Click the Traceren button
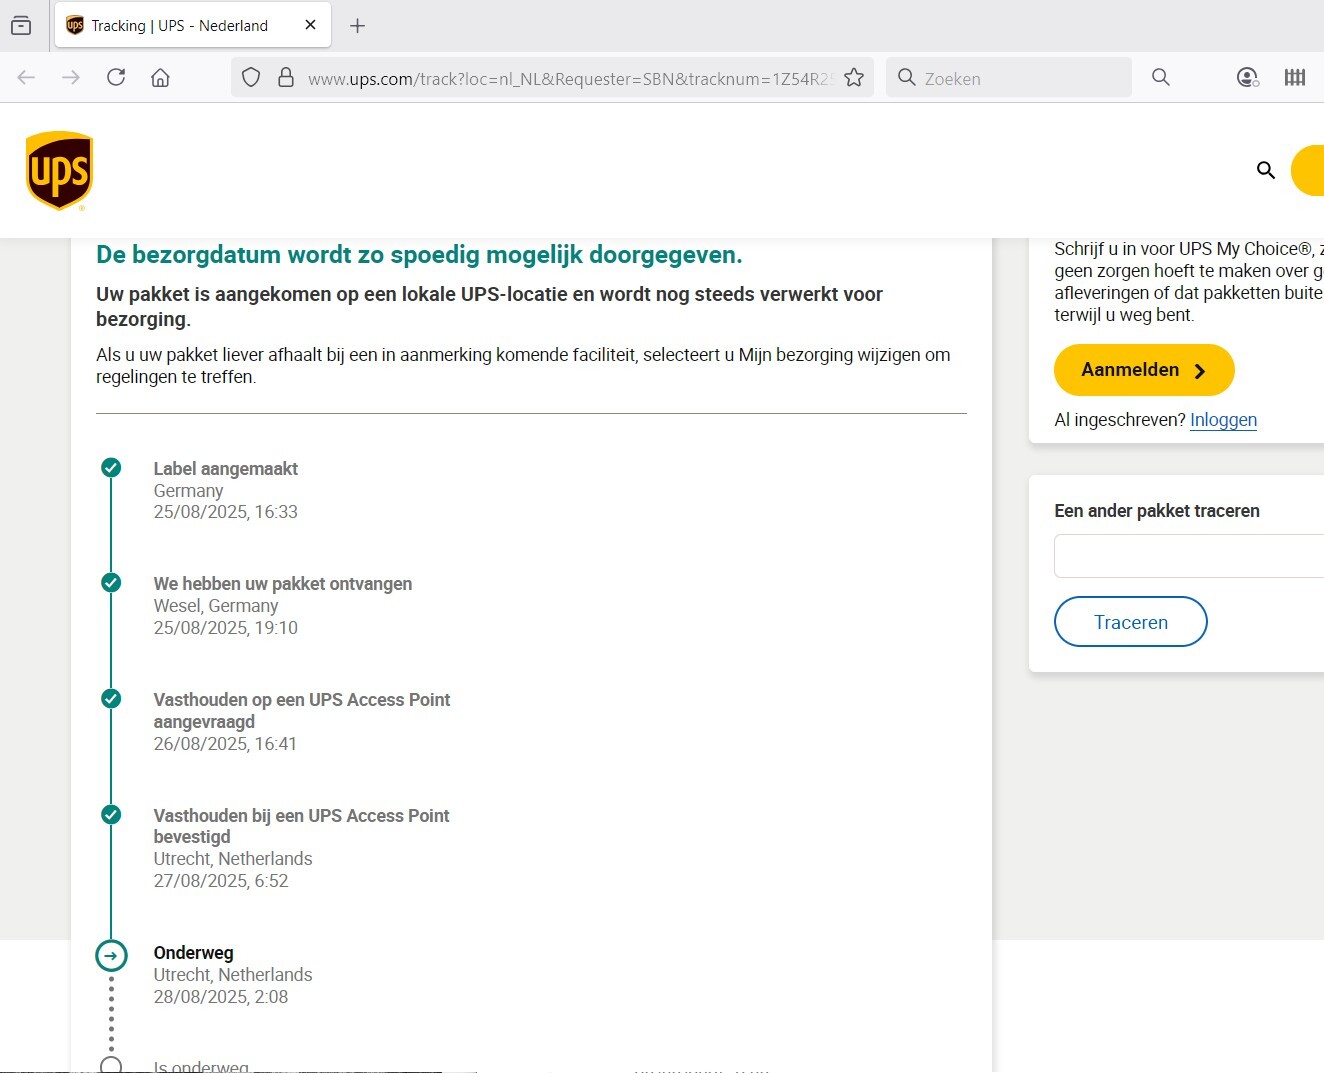 point(1130,622)
